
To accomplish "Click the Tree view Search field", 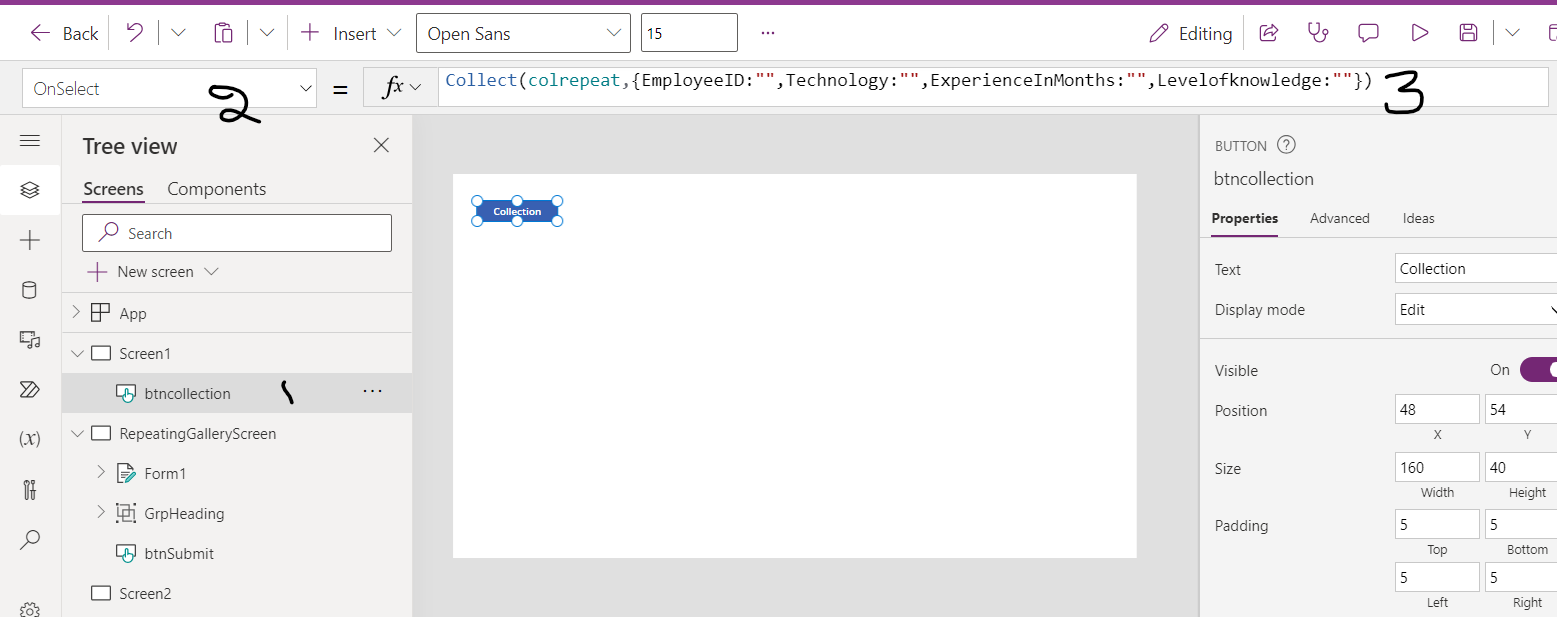I will pos(237,233).
